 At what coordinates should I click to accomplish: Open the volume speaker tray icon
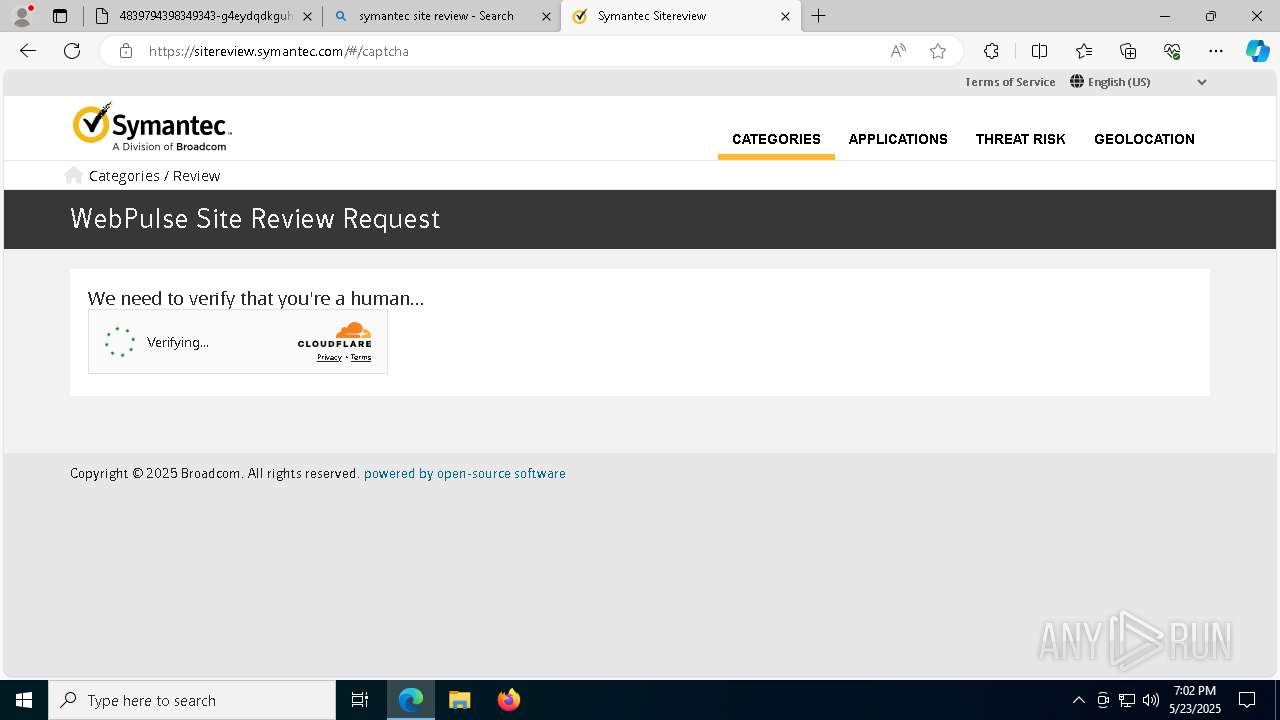[1151, 700]
